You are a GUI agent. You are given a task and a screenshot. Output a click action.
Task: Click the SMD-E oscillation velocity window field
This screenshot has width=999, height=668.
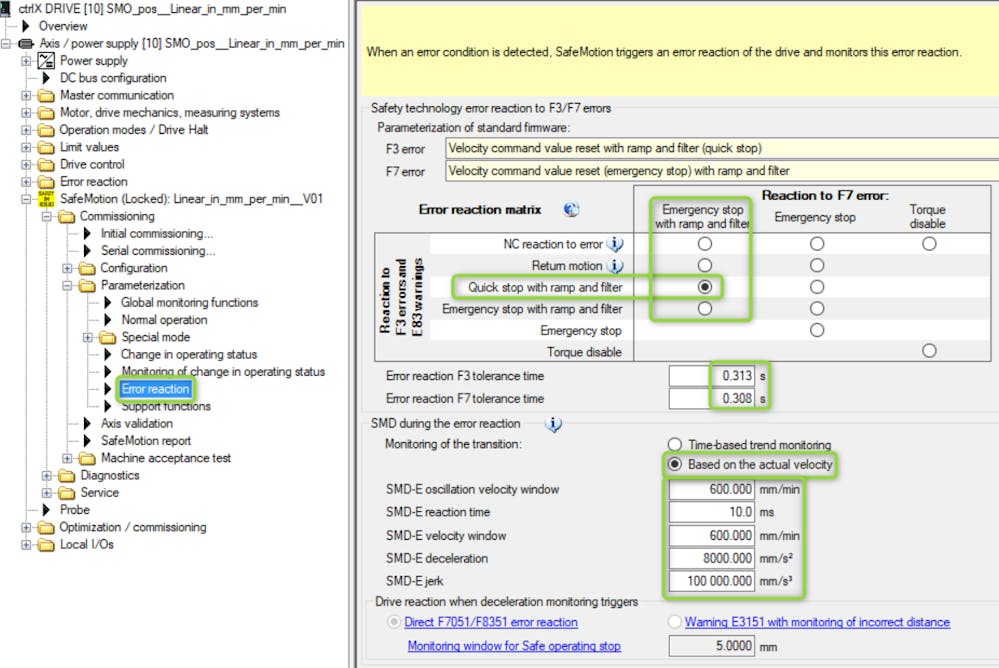712,490
